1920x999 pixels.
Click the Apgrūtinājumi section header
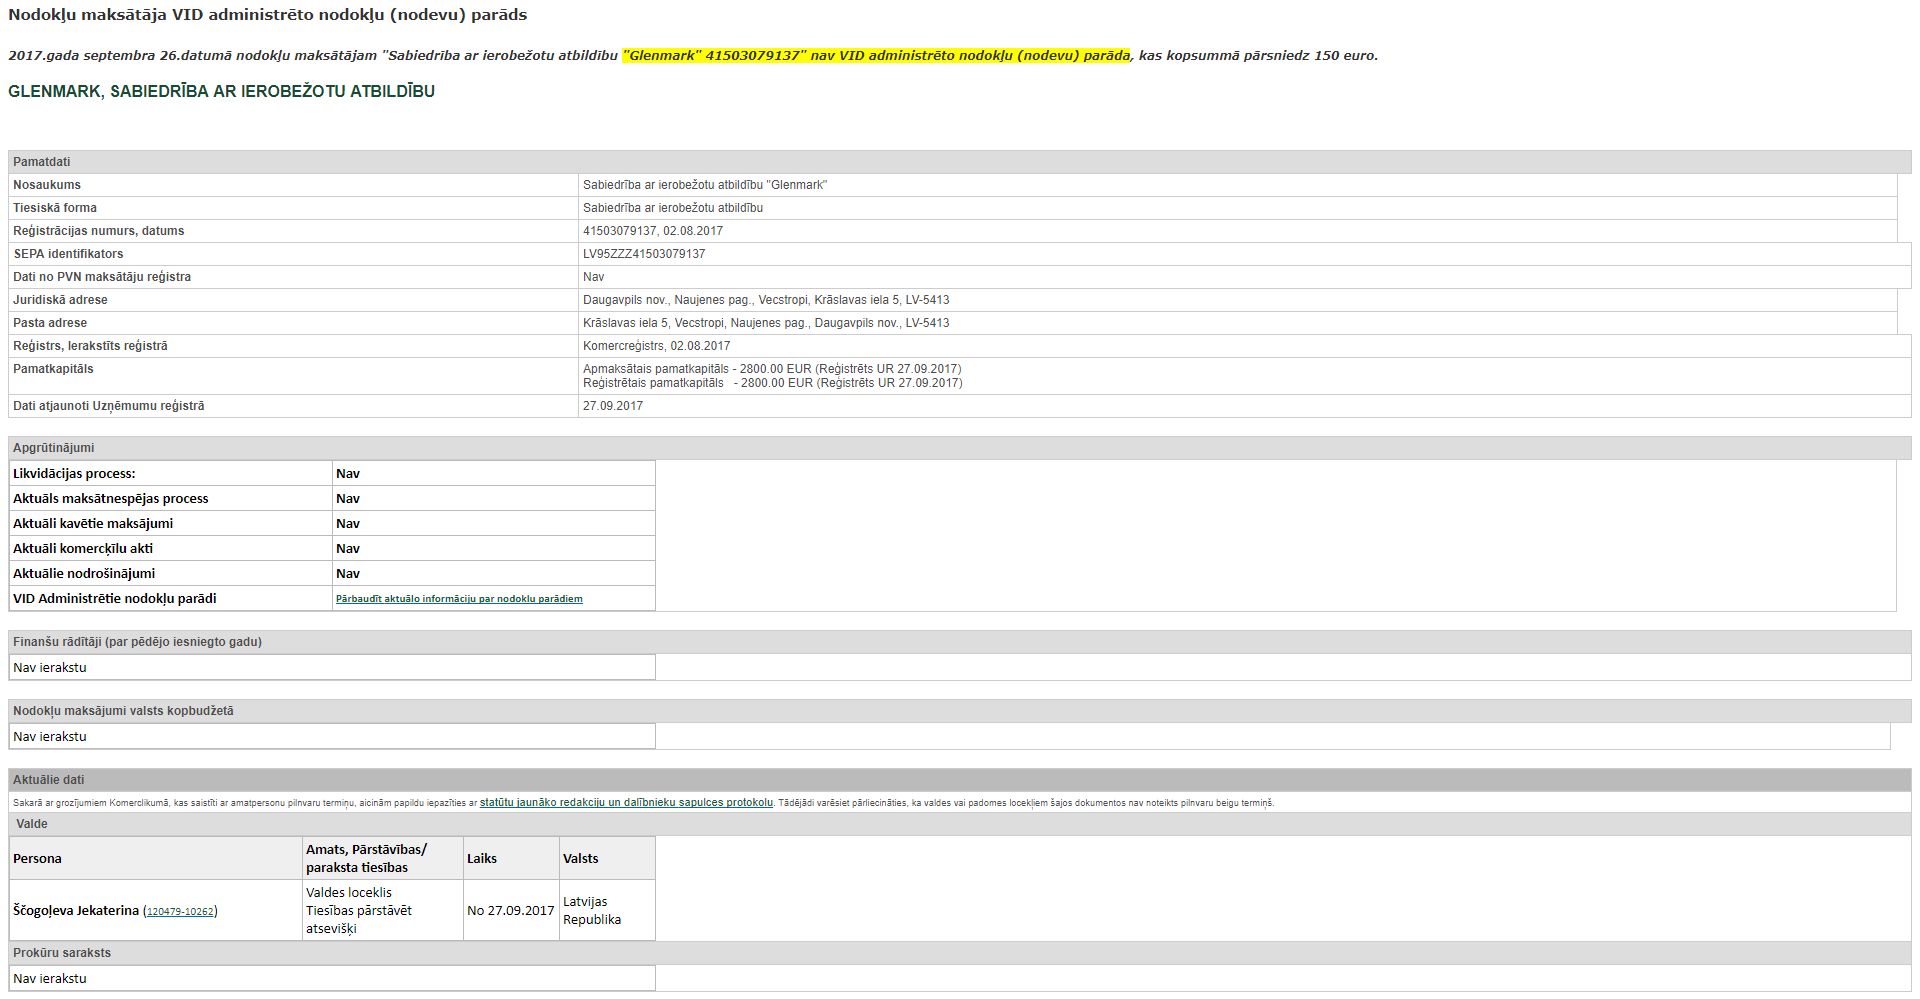click(54, 448)
